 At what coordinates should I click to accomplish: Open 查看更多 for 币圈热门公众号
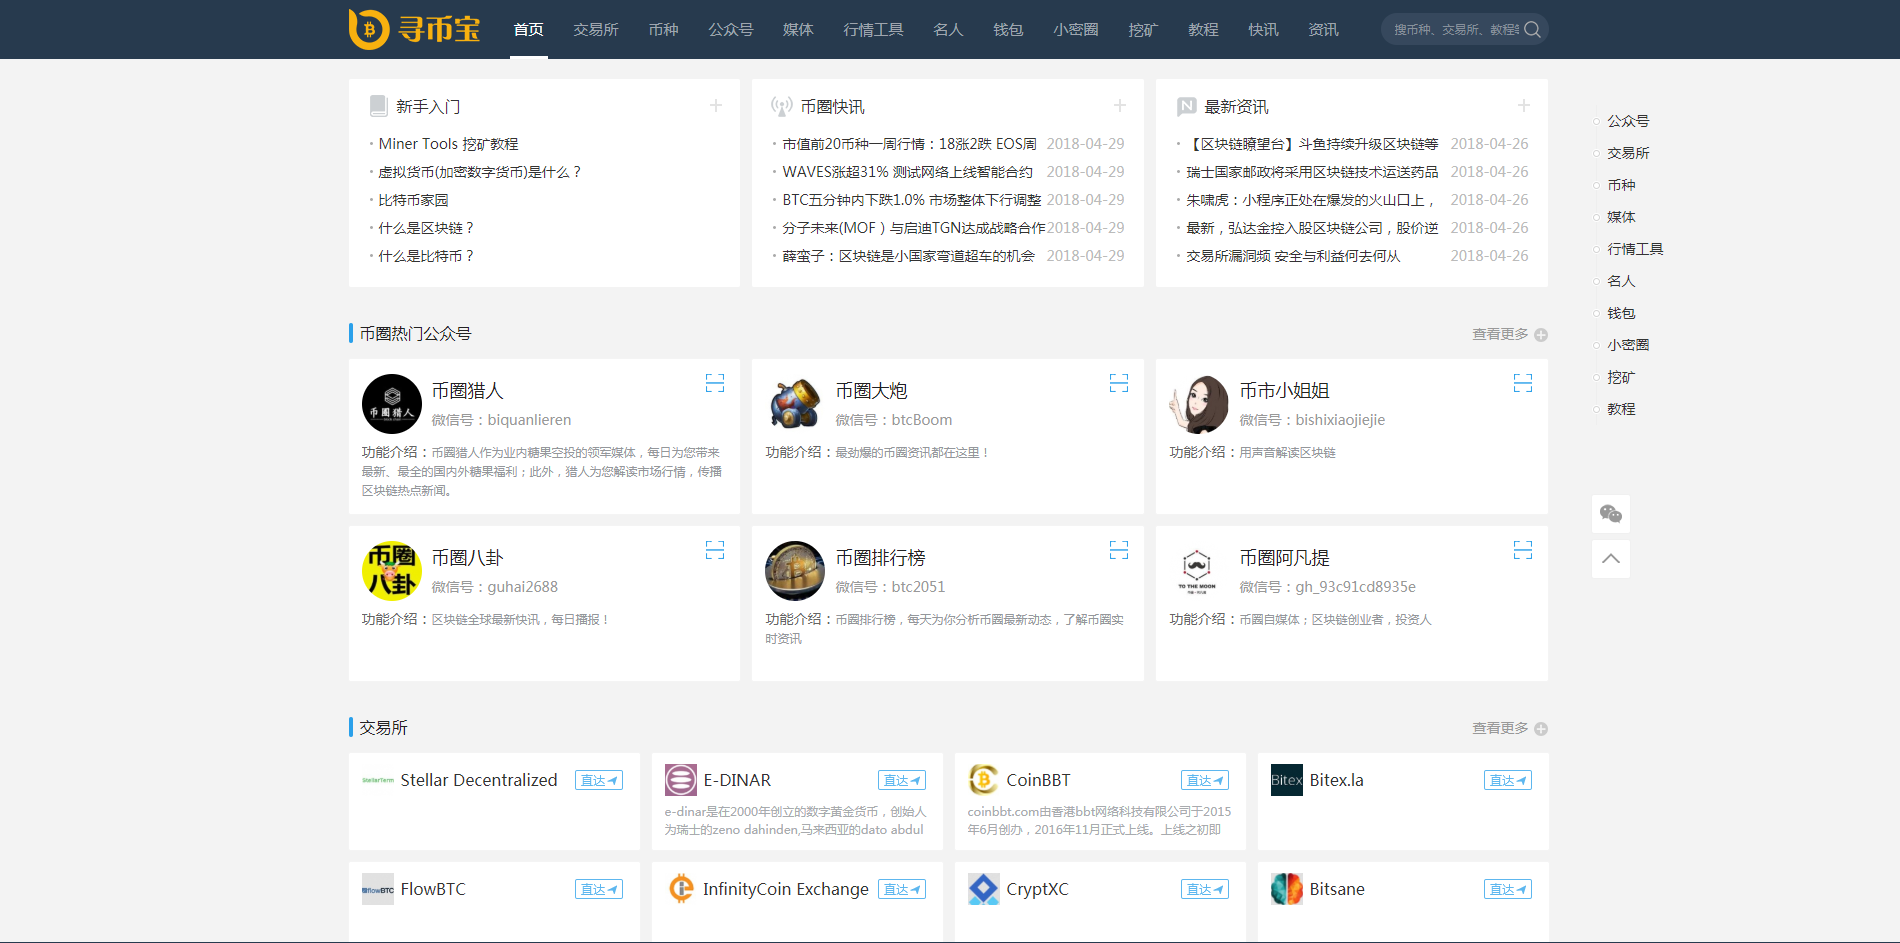[1498, 334]
